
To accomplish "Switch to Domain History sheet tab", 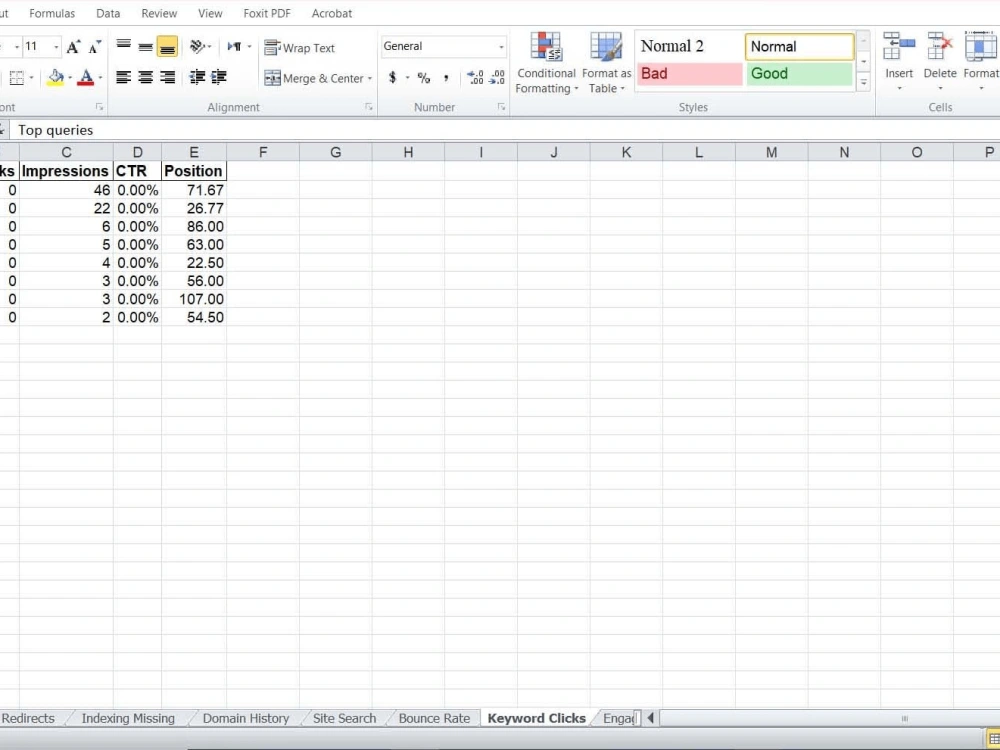I will 246,718.
